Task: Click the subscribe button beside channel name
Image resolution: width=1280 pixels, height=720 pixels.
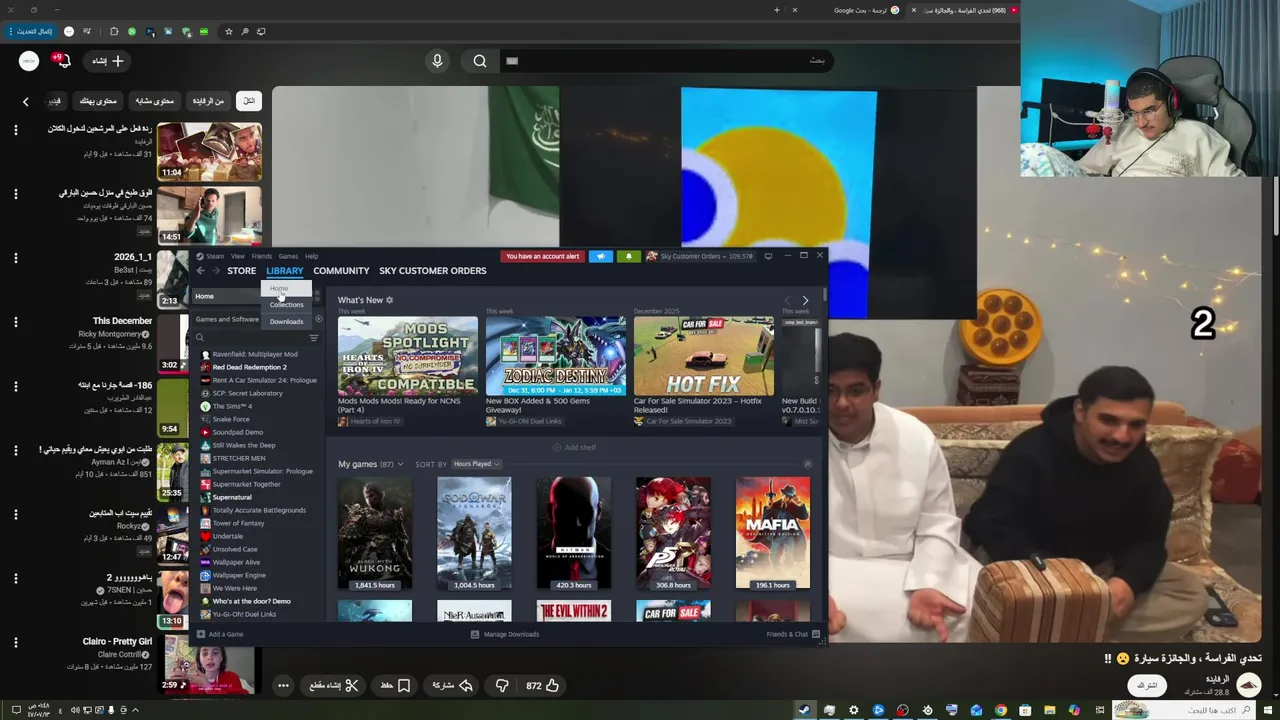Action: tap(1146, 685)
